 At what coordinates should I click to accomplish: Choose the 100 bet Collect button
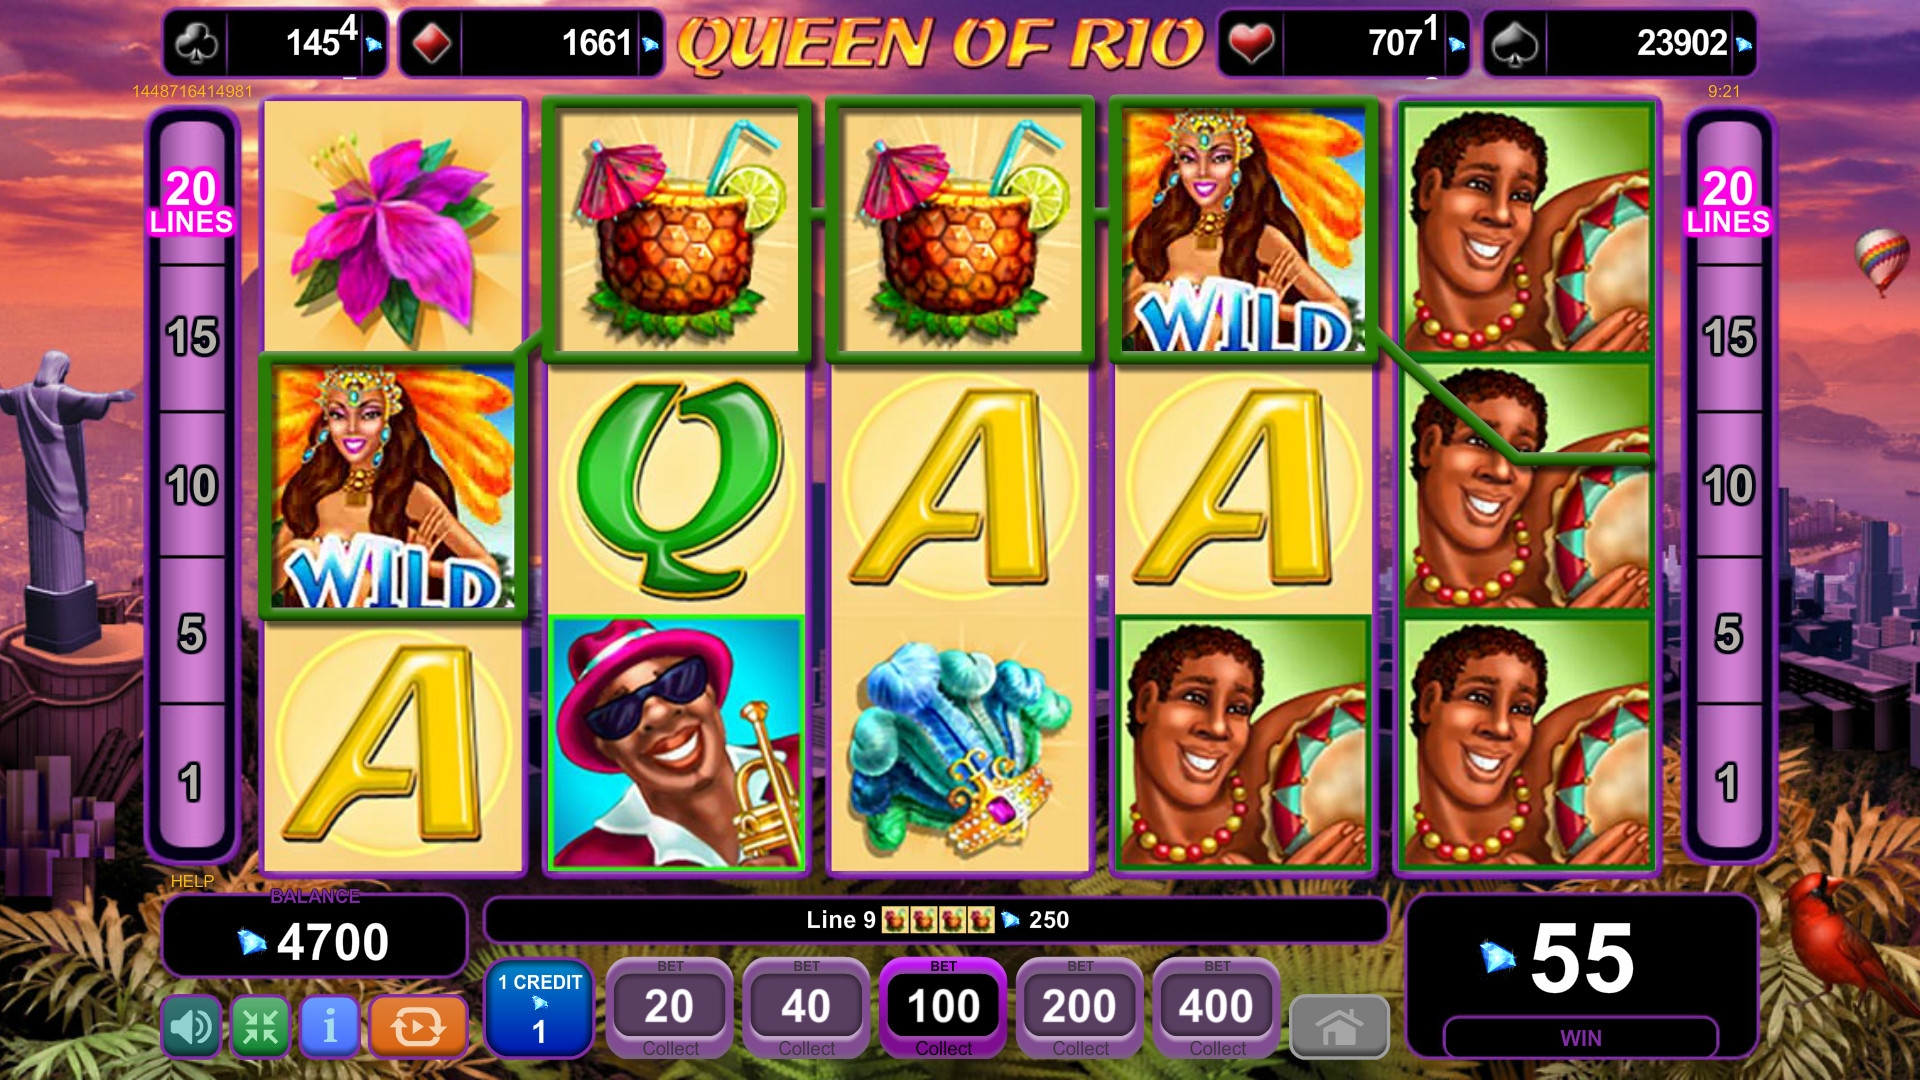pos(943,1008)
